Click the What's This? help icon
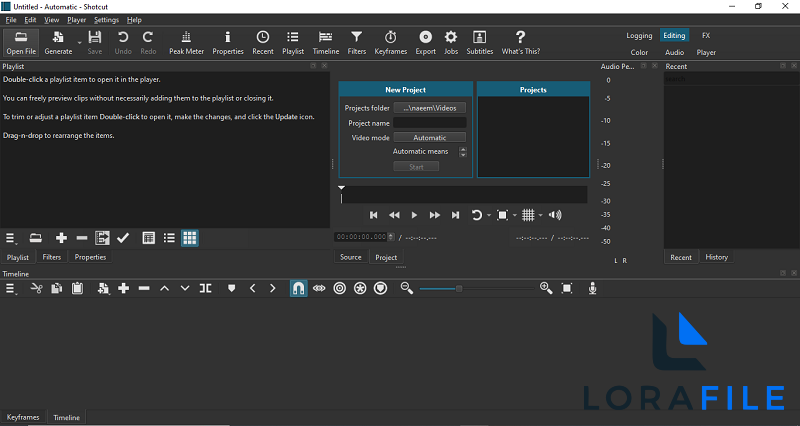800x426 pixels. [x=520, y=43]
